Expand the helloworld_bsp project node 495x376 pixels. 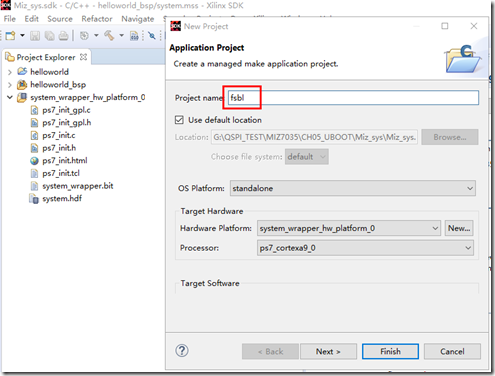point(10,85)
